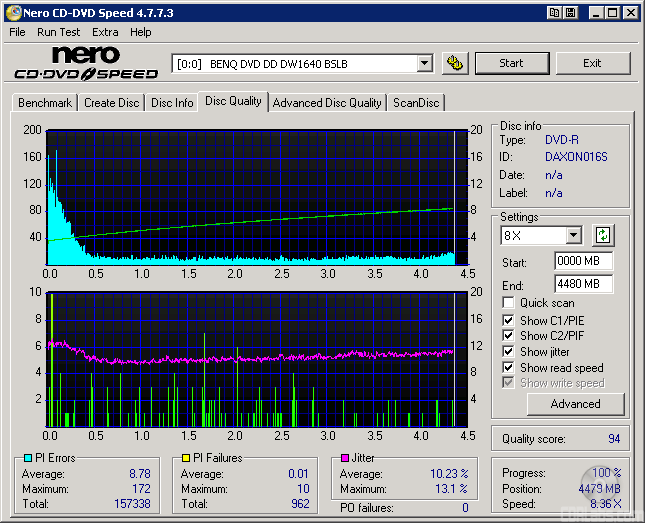Uncheck the Show jitter option
645x523 pixels.
point(509,352)
